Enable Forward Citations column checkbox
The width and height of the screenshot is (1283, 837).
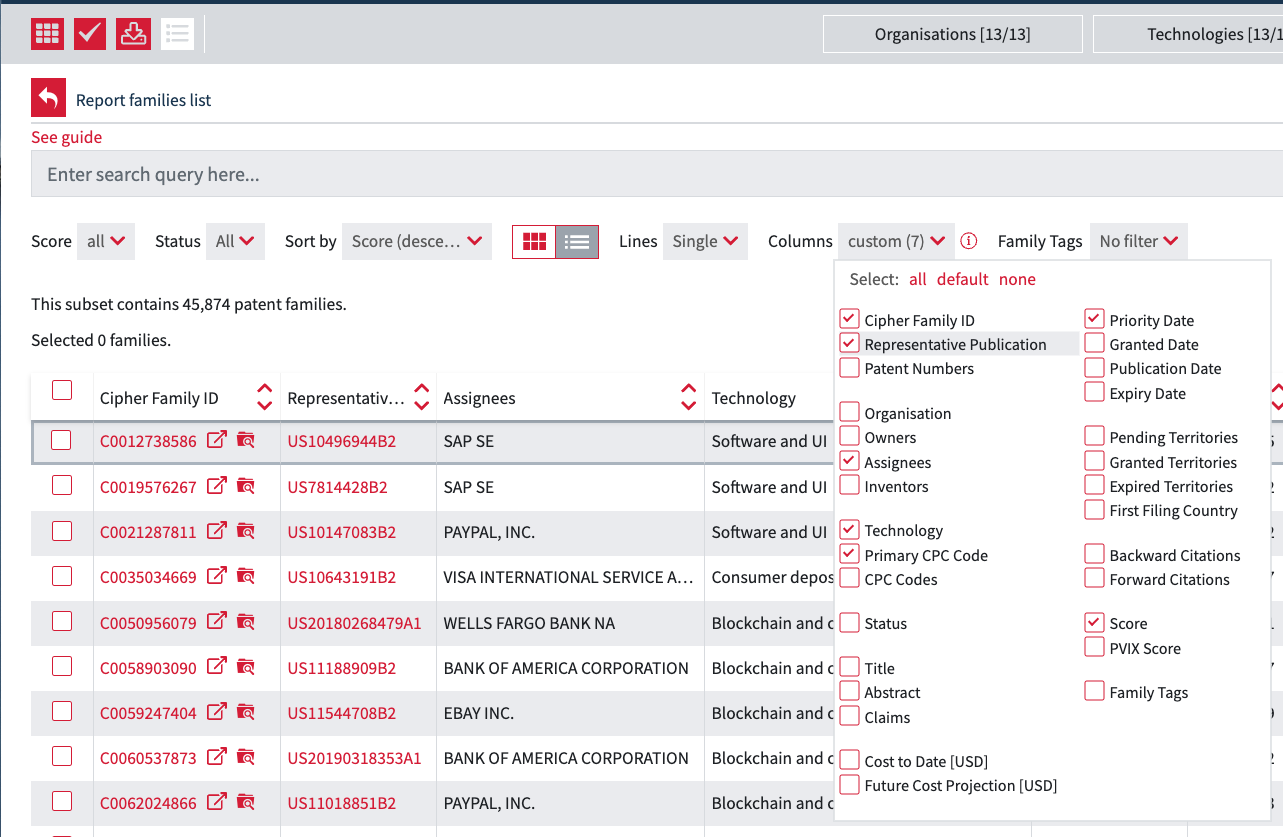[x=1094, y=578]
